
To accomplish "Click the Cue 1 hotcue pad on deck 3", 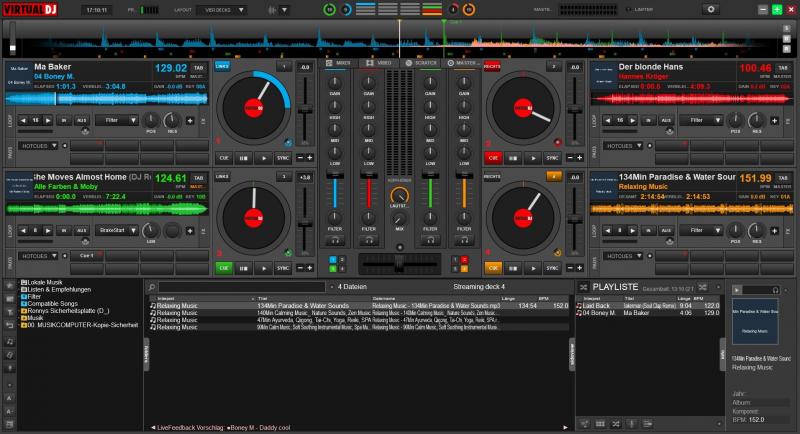I will click(86, 256).
